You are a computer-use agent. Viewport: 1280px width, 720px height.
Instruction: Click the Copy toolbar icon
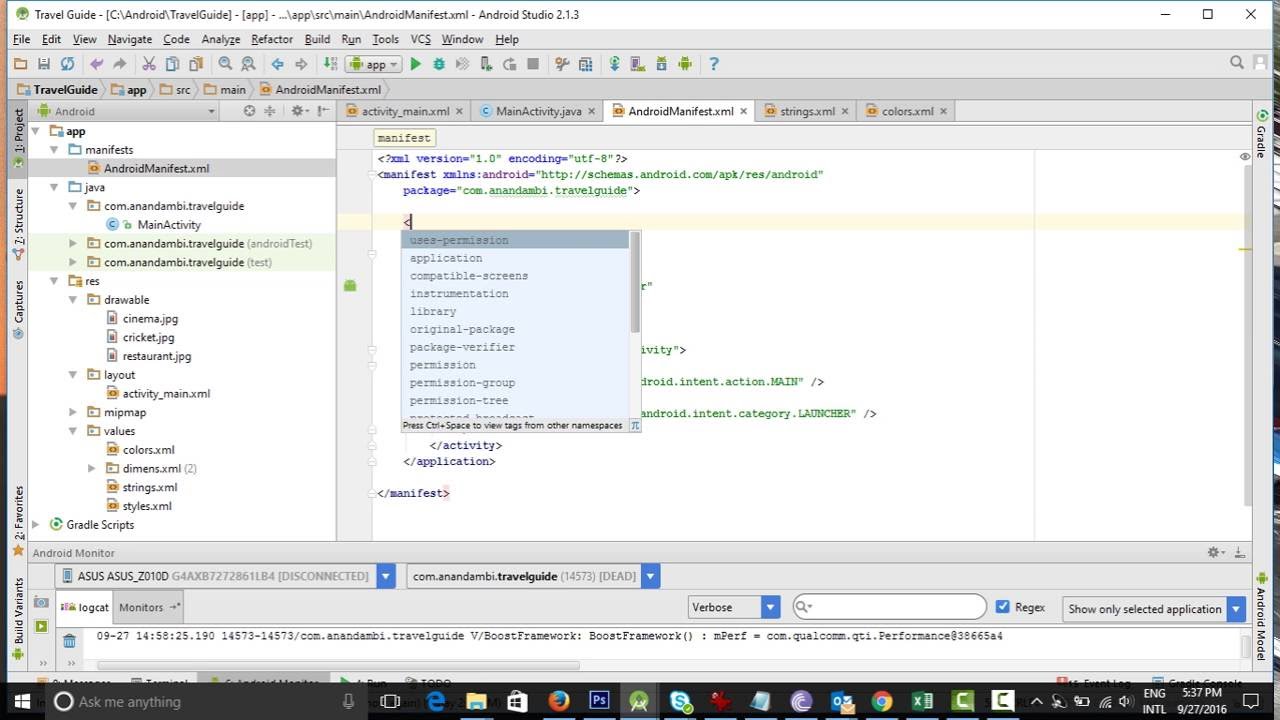coord(172,64)
